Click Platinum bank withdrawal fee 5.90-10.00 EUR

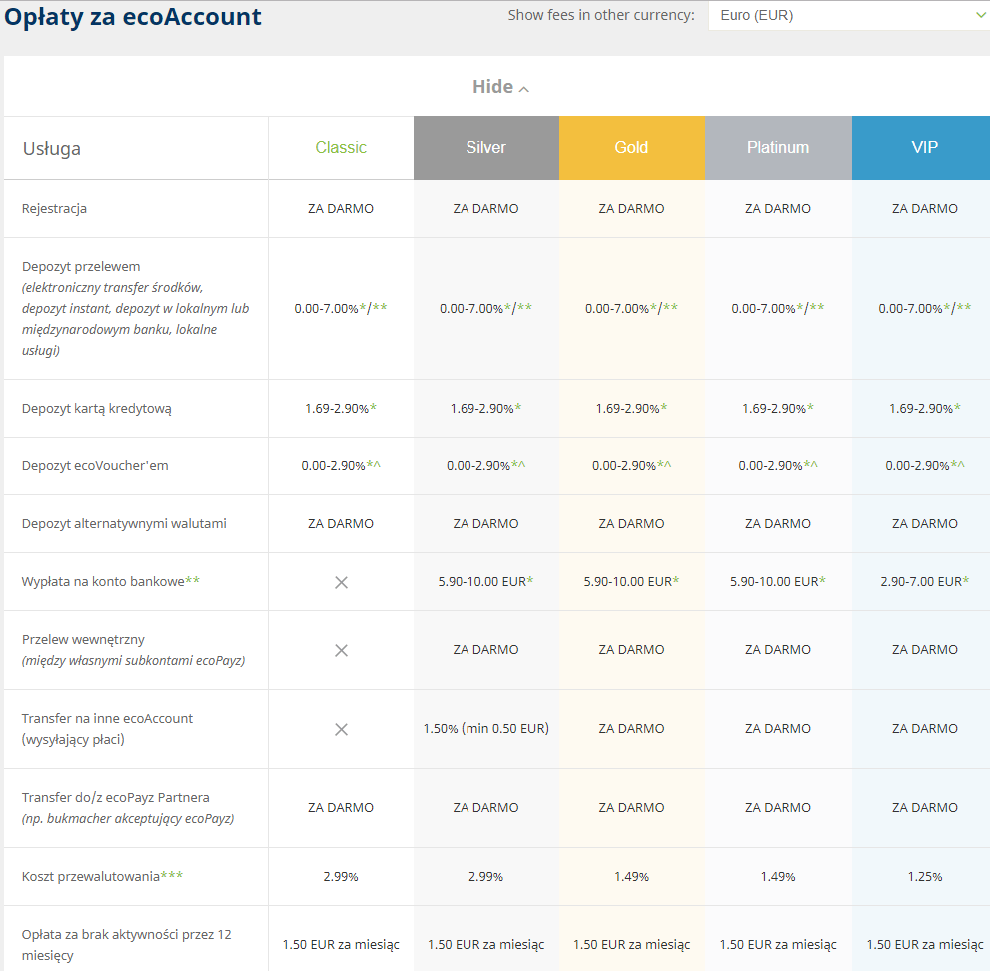pos(778,581)
